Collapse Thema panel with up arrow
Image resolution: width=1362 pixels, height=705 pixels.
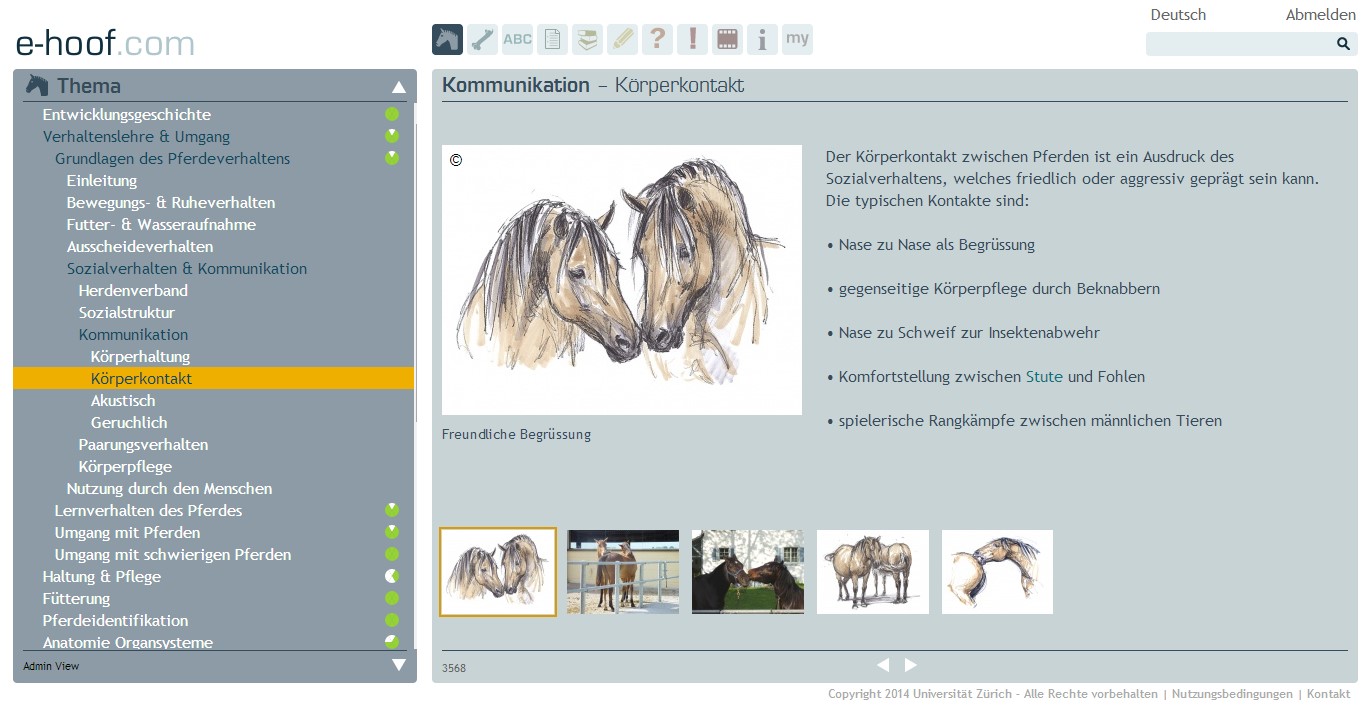(x=399, y=87)
